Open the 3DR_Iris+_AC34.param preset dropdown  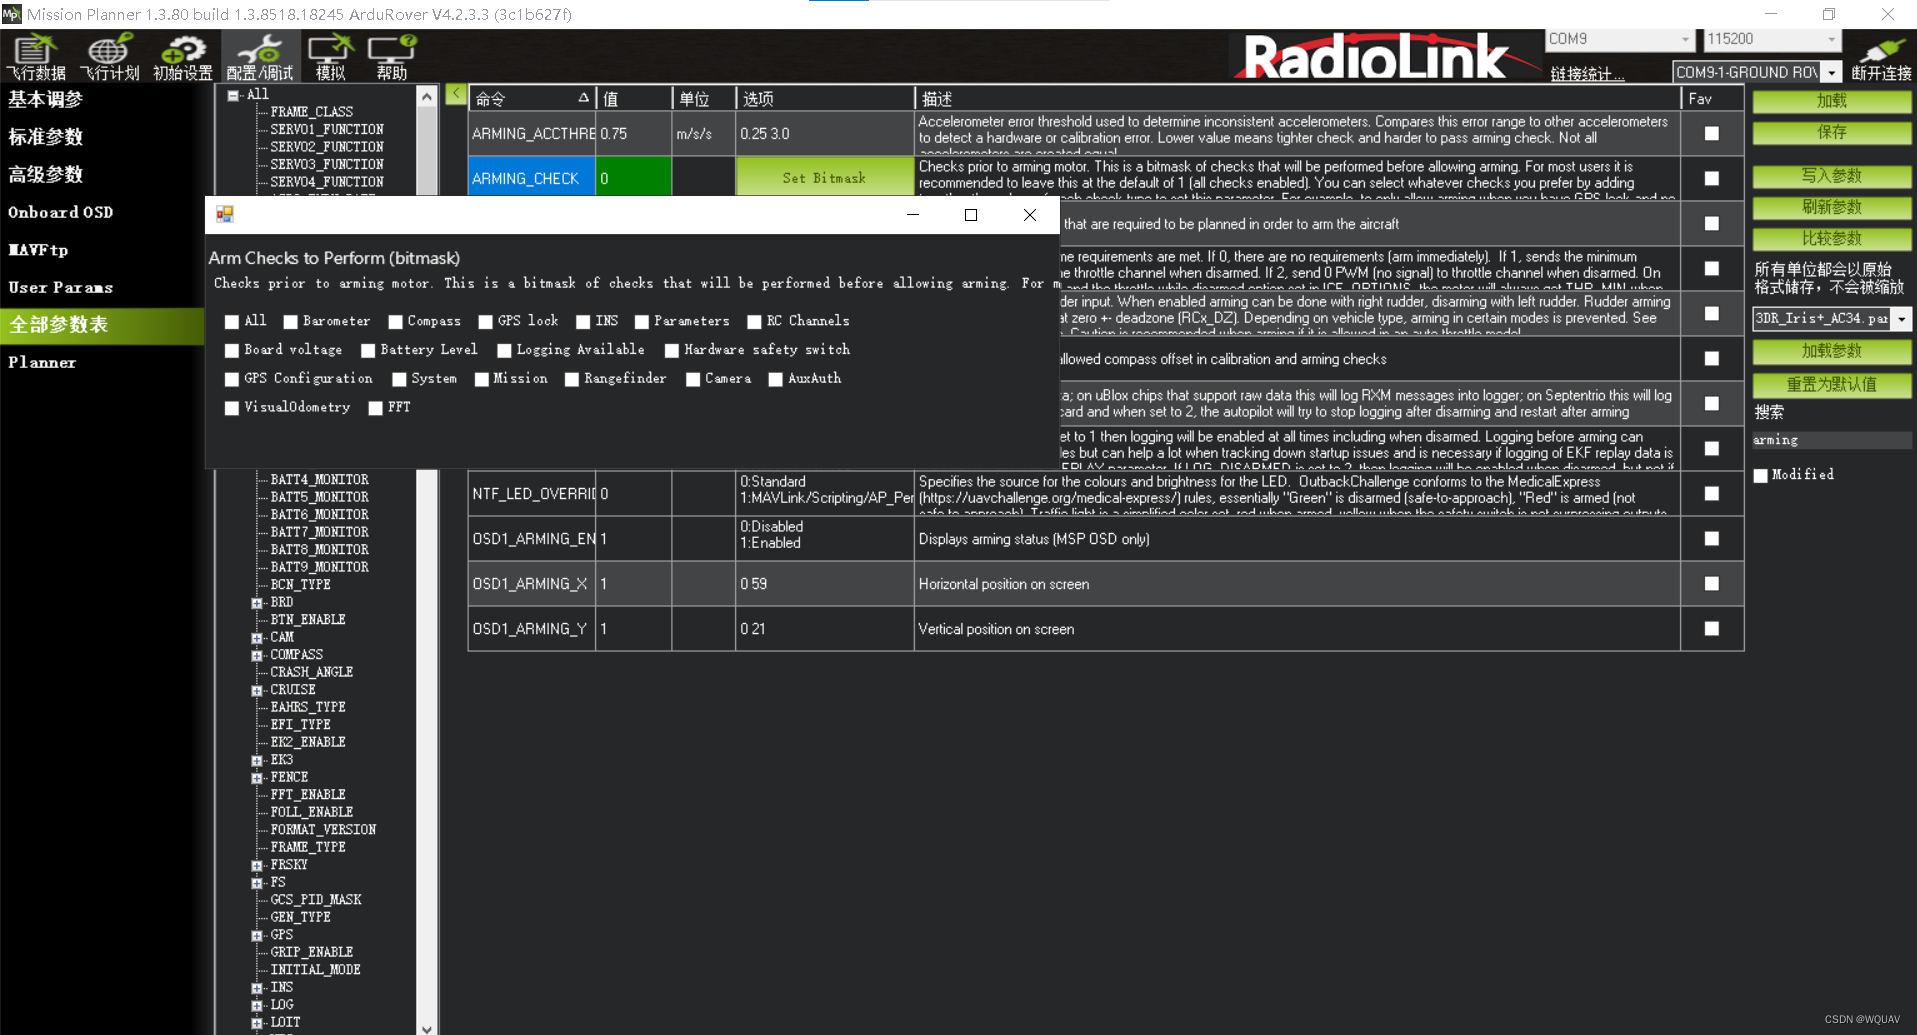[x=1902, y=318]
